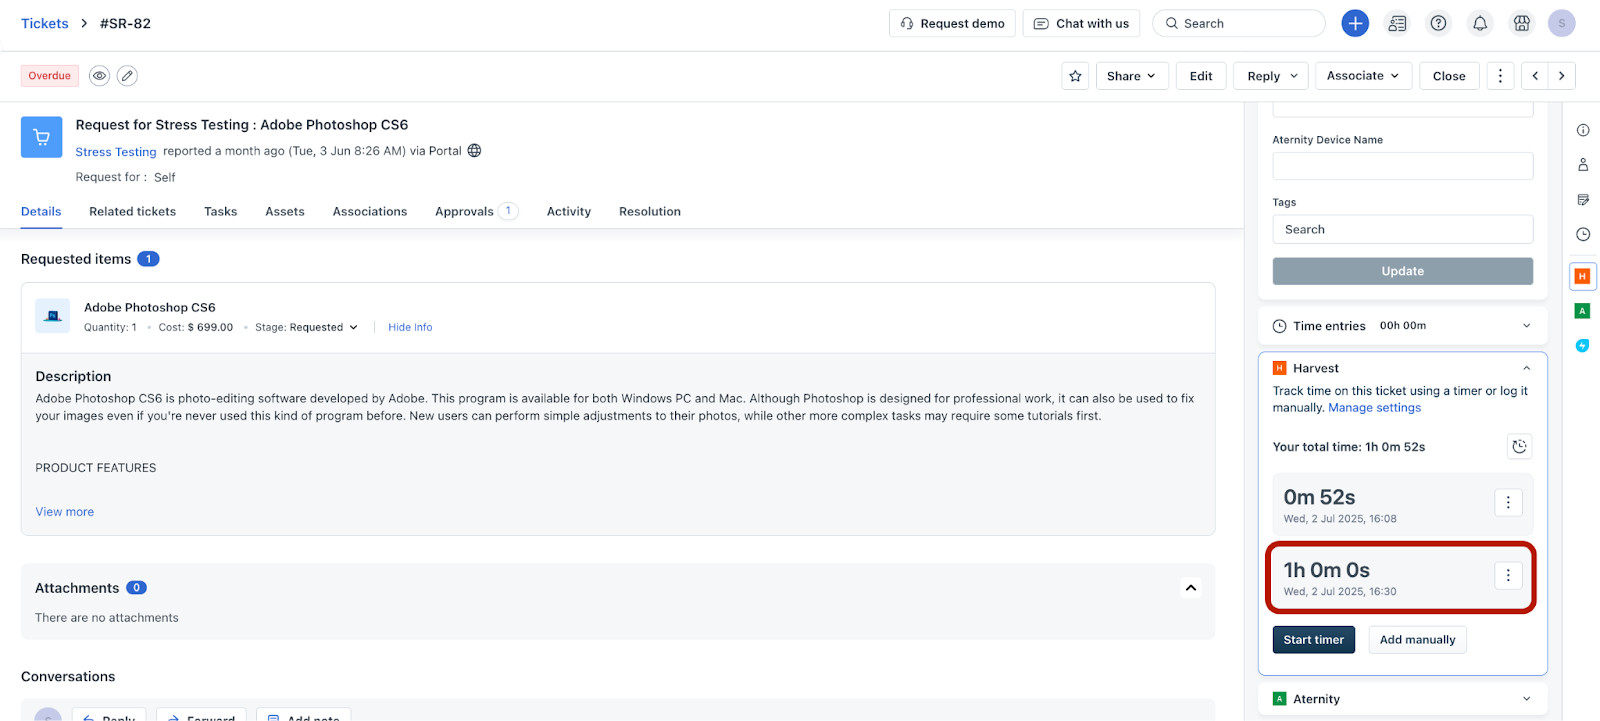This screenshot has width=1600, height=721.
Task: Select the Harvest app icon in sidebar
Action: point(1582,276)
